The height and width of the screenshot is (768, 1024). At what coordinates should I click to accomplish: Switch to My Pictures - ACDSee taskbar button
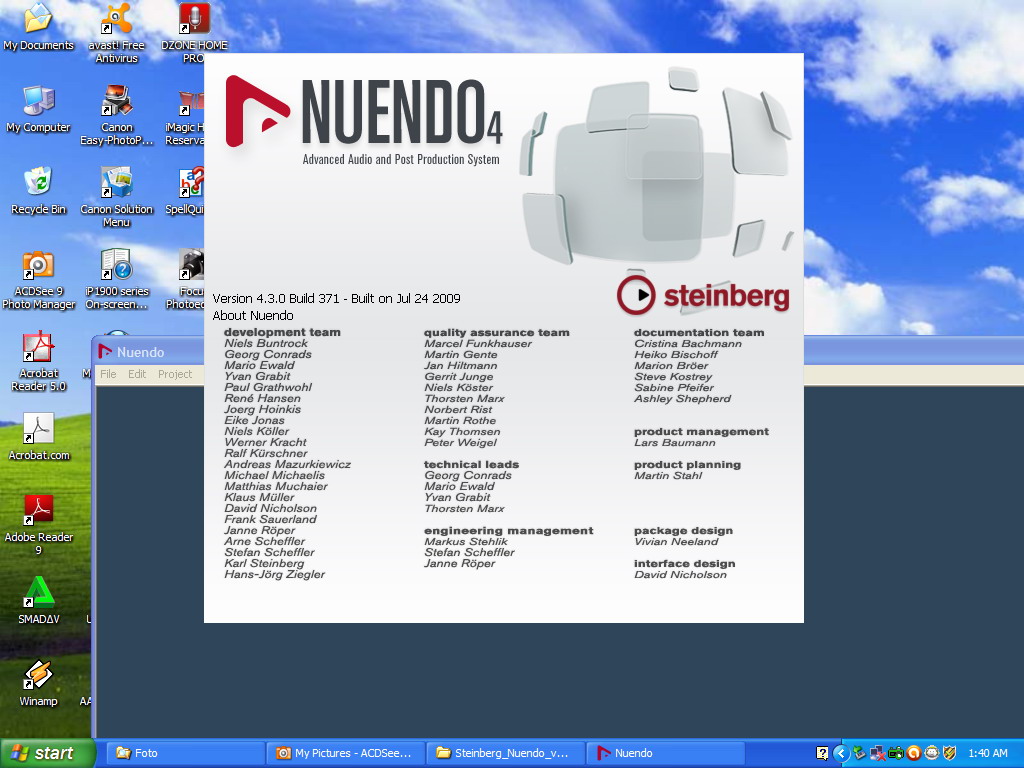(345, 753)
